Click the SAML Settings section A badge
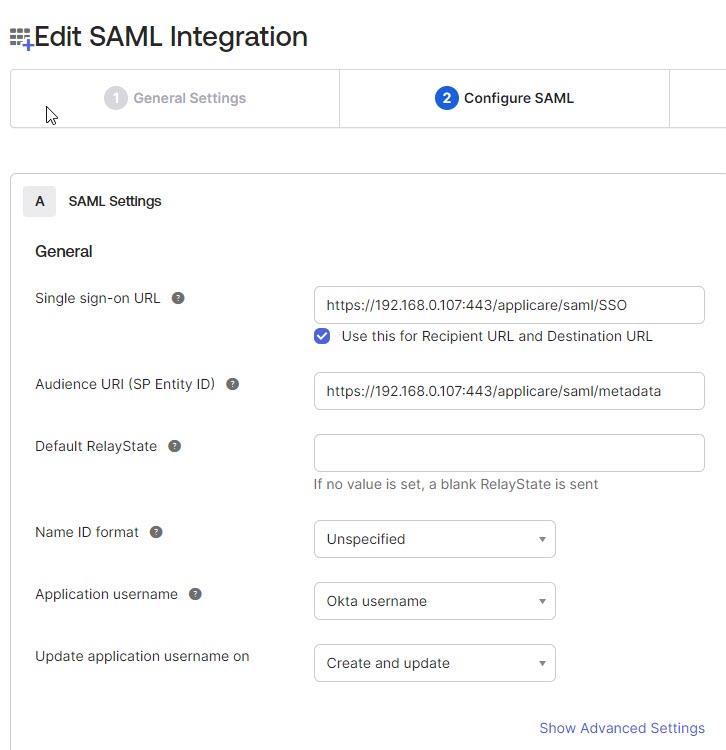Screen dimensions: 726x750 tap(40, 201)
